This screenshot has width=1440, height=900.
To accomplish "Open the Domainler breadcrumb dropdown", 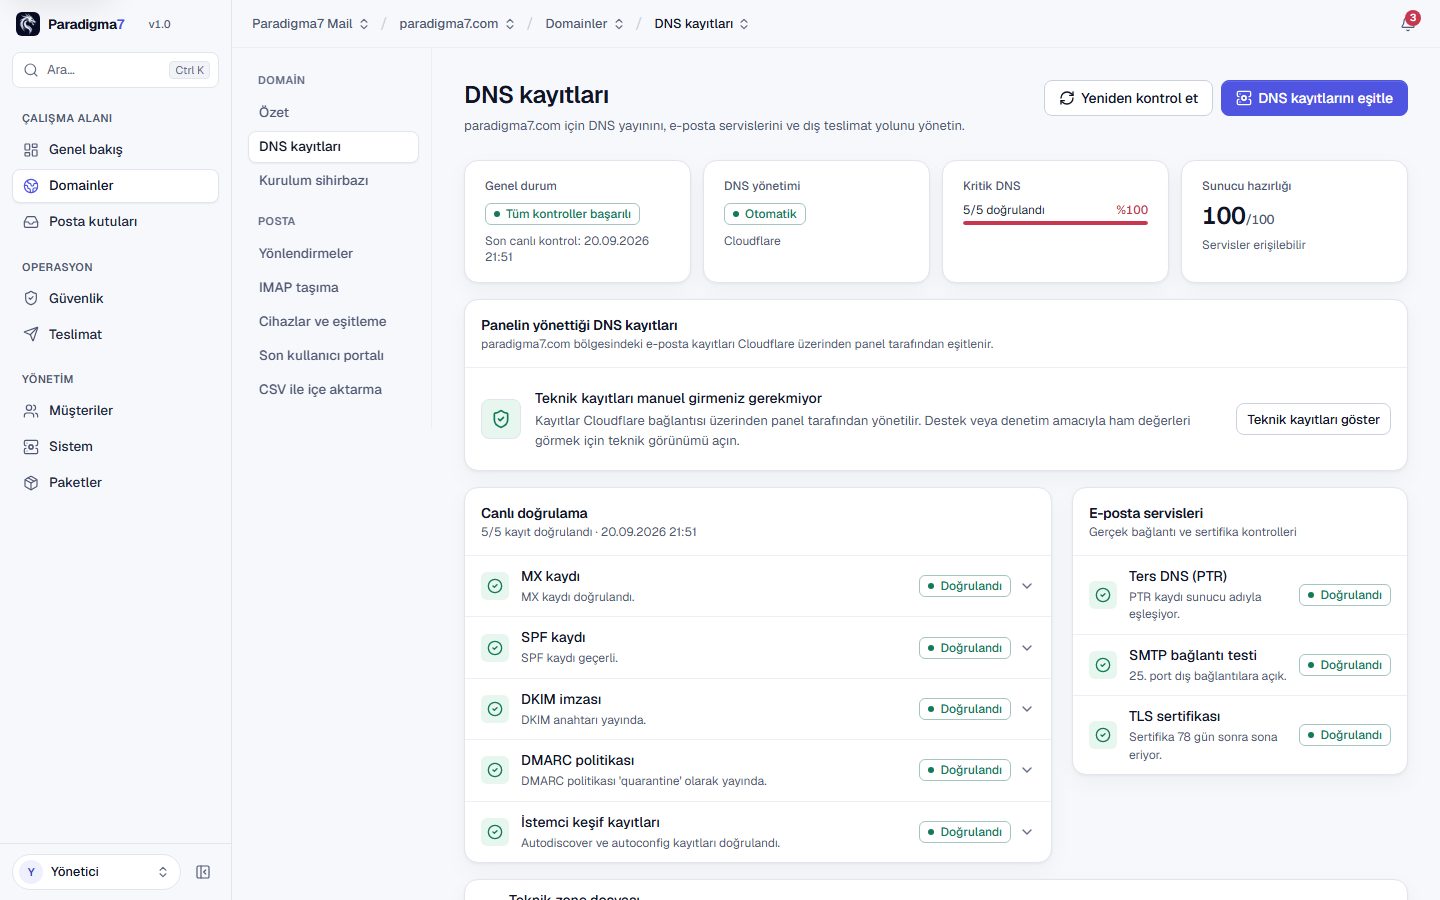I will pos(584,24).
